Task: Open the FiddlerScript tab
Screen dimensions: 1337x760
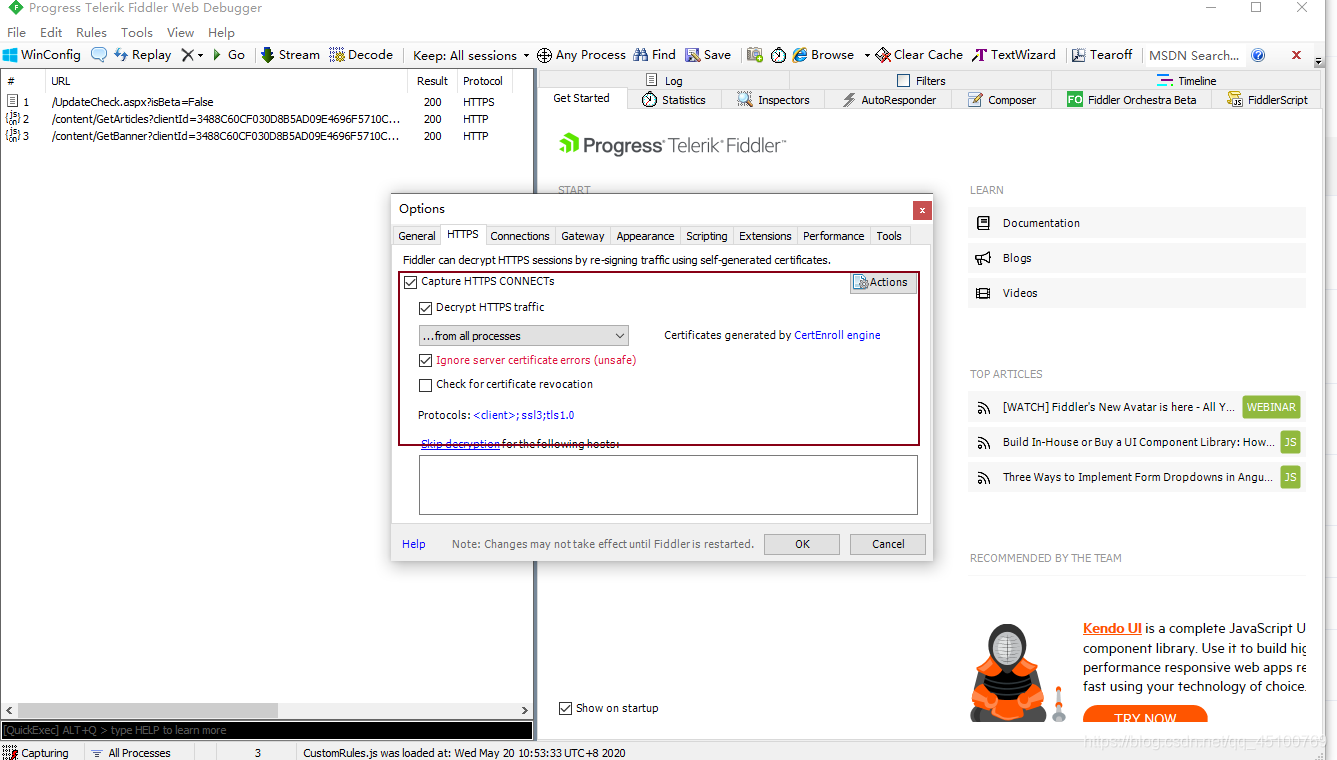Action: click(x=1268, y=99)
